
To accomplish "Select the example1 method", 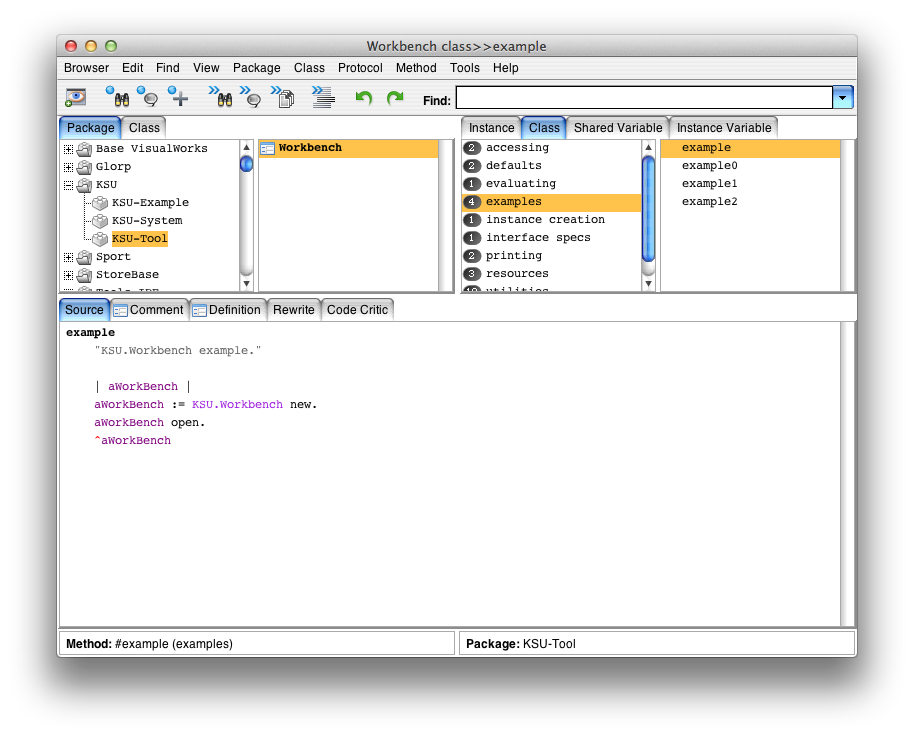I will click(750, 184).
